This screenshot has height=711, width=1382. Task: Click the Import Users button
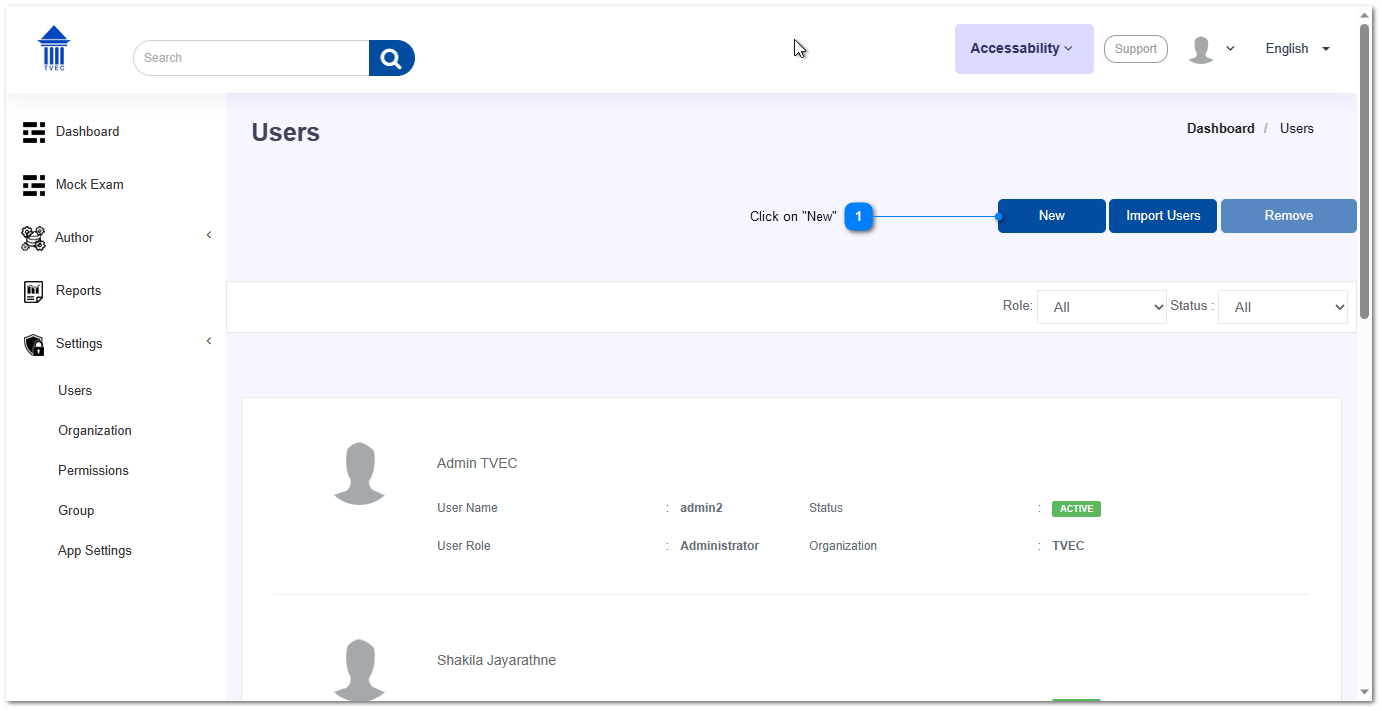[1162, 216]
